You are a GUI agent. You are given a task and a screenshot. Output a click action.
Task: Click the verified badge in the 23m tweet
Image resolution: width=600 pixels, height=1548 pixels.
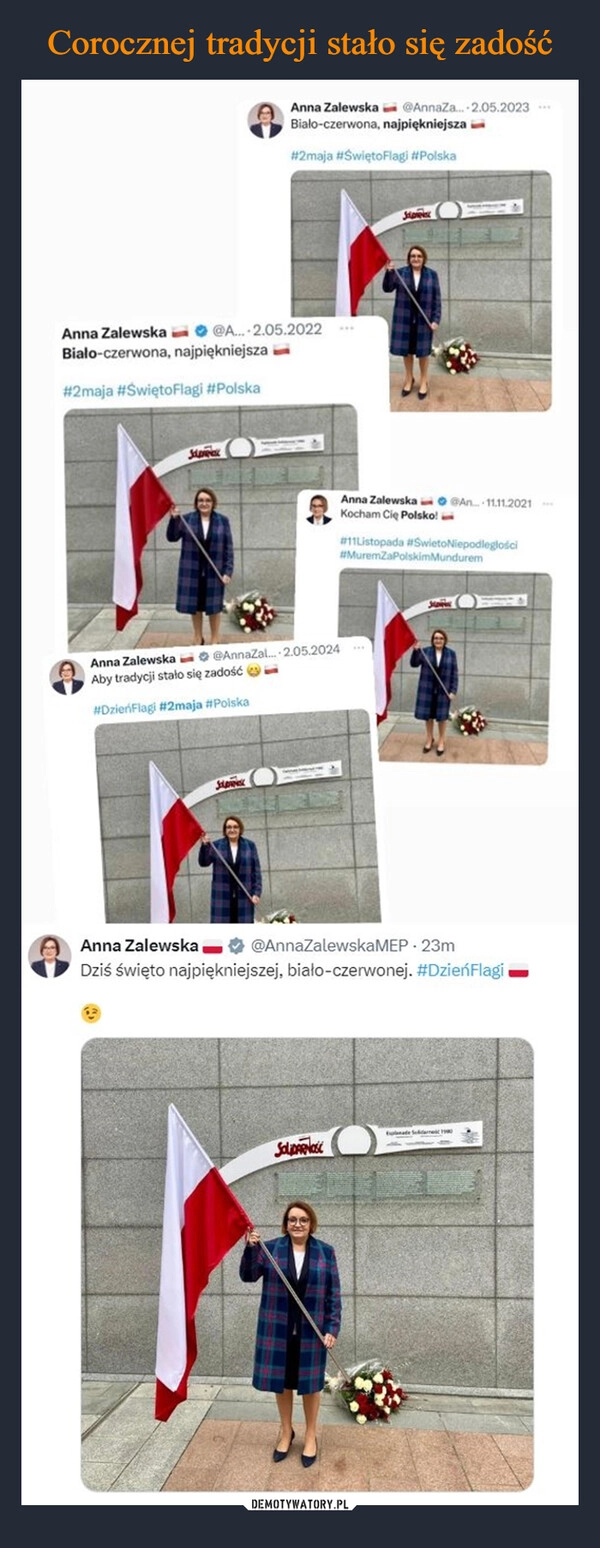[236, 945]
